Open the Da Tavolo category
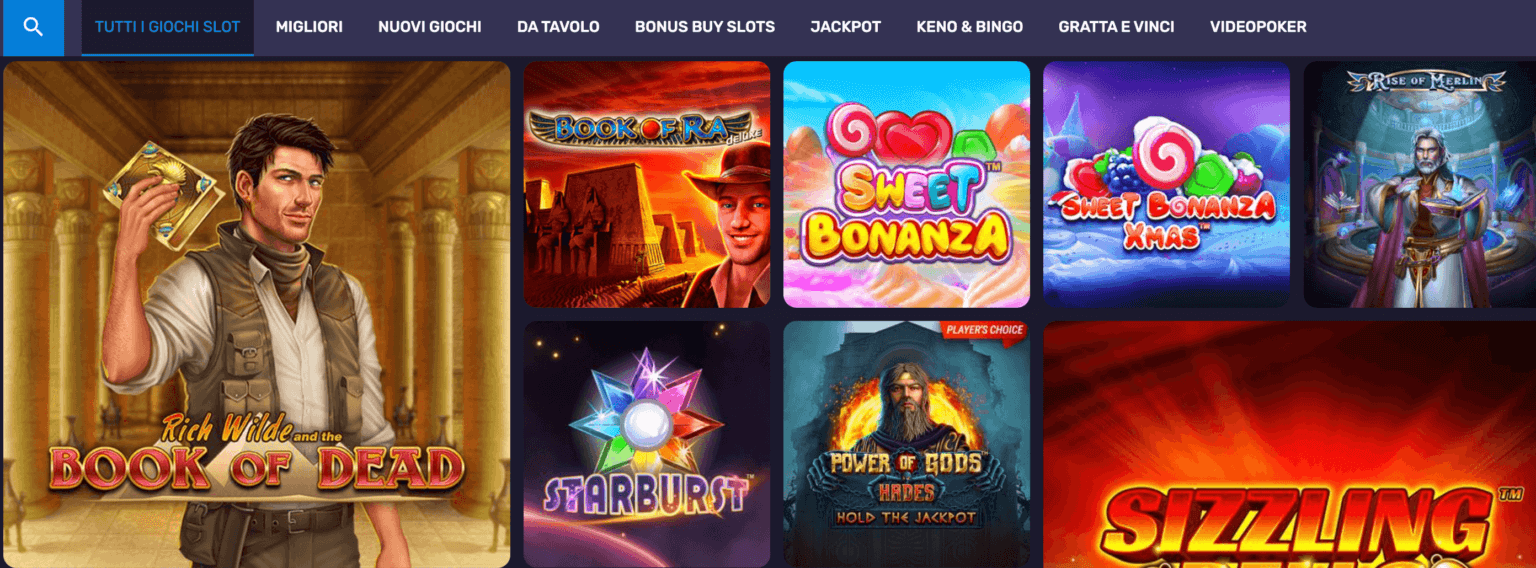 pyautogui.click(x=558, y=27)
